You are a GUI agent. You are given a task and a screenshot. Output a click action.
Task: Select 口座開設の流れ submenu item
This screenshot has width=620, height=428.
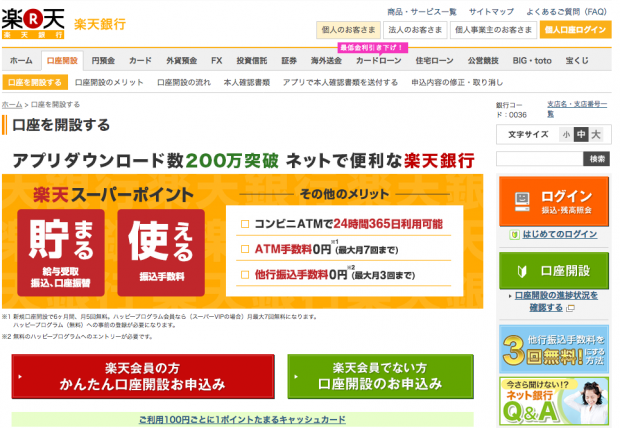[184, 83]
